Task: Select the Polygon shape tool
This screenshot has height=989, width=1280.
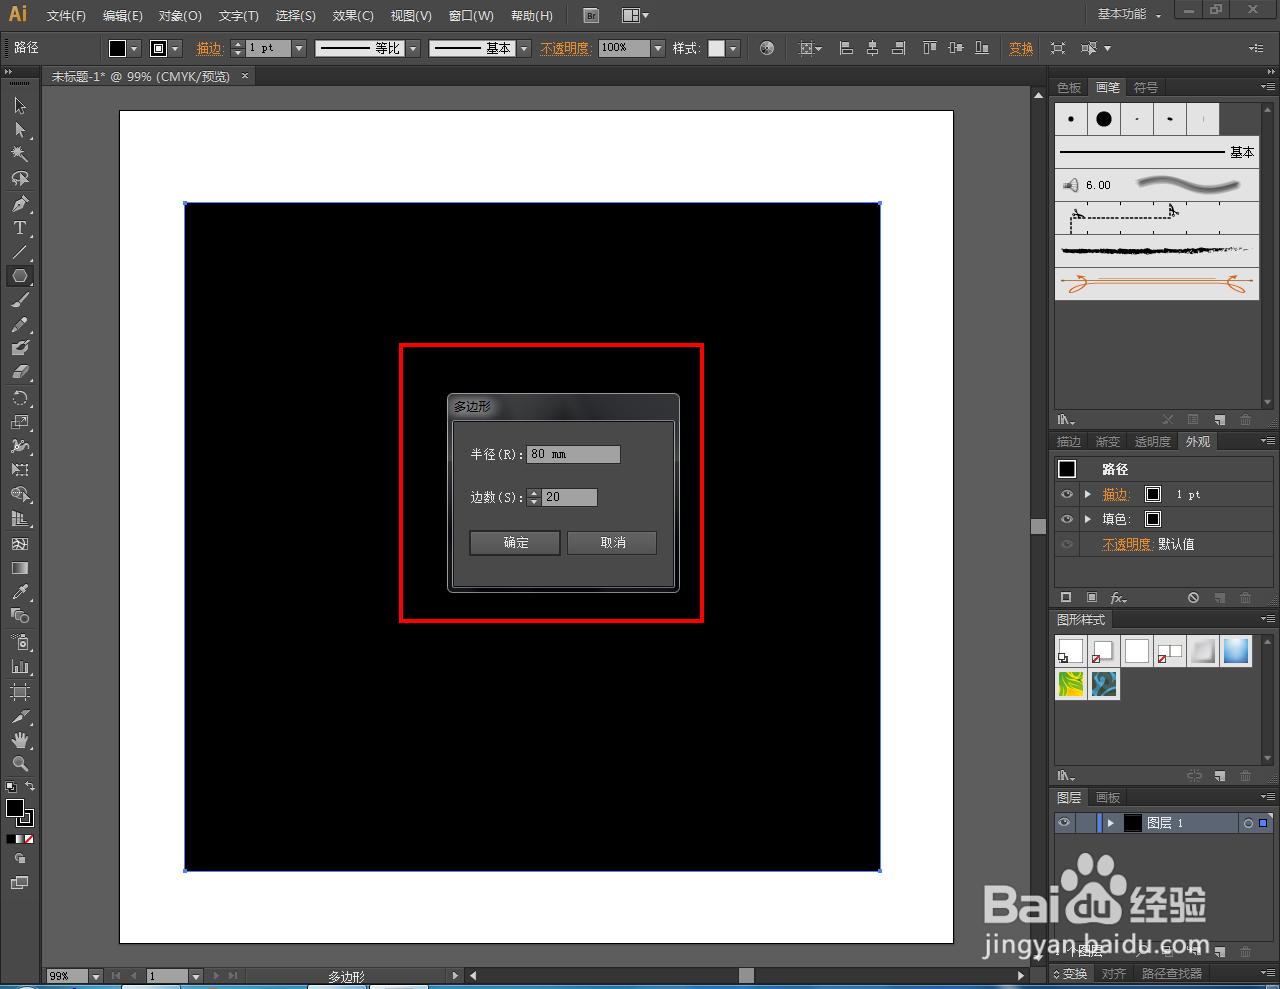Action: point(20,276)
